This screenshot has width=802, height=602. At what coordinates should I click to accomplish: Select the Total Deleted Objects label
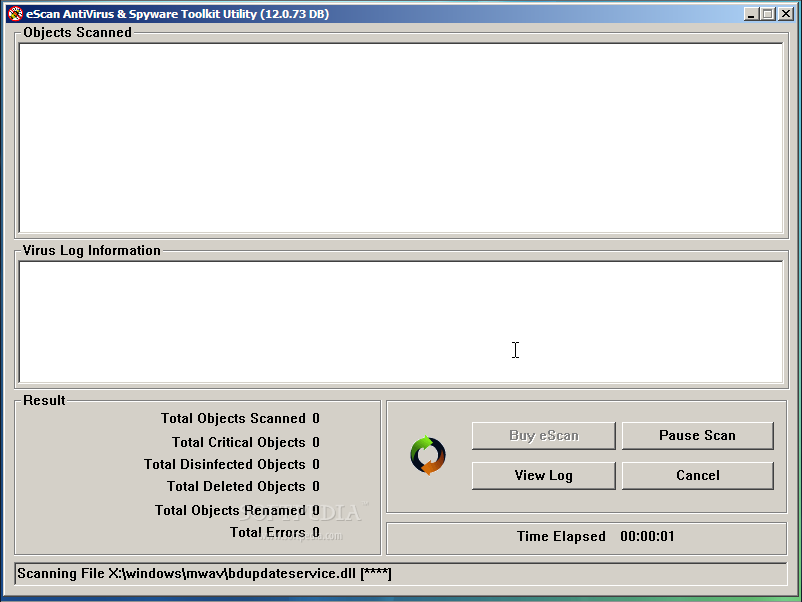(236, 486)
